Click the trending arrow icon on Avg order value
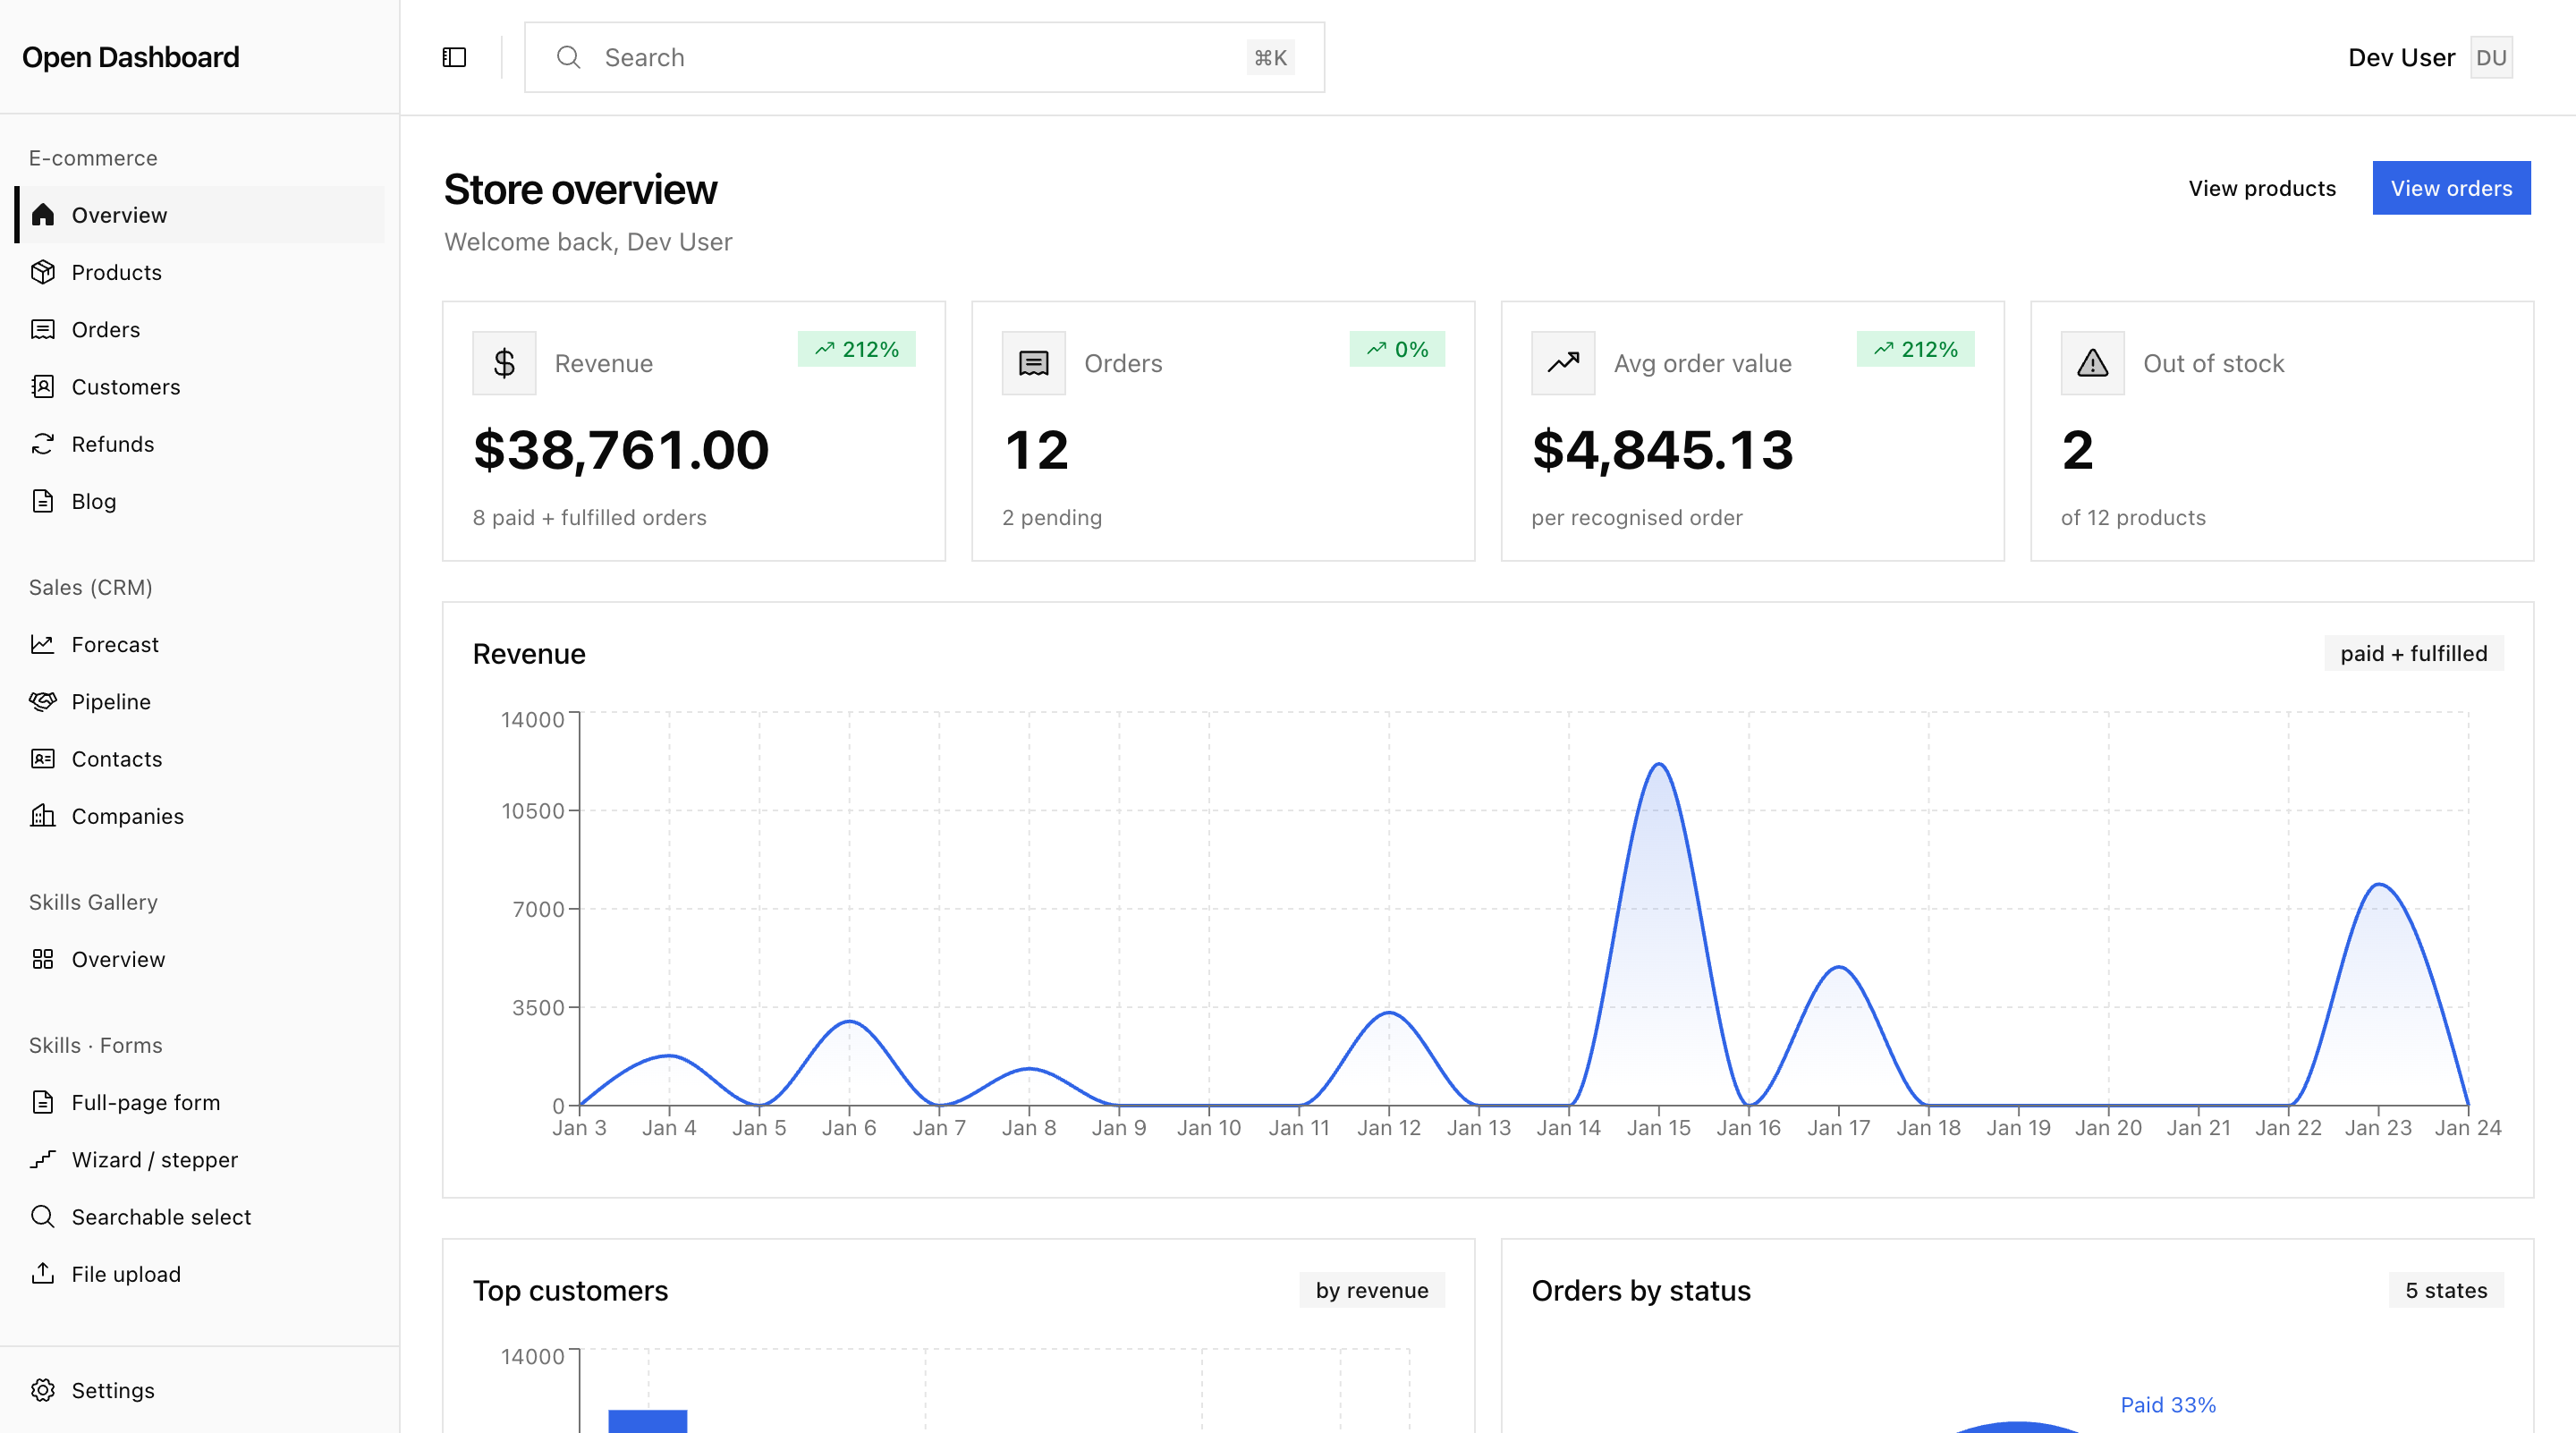 1563,363
